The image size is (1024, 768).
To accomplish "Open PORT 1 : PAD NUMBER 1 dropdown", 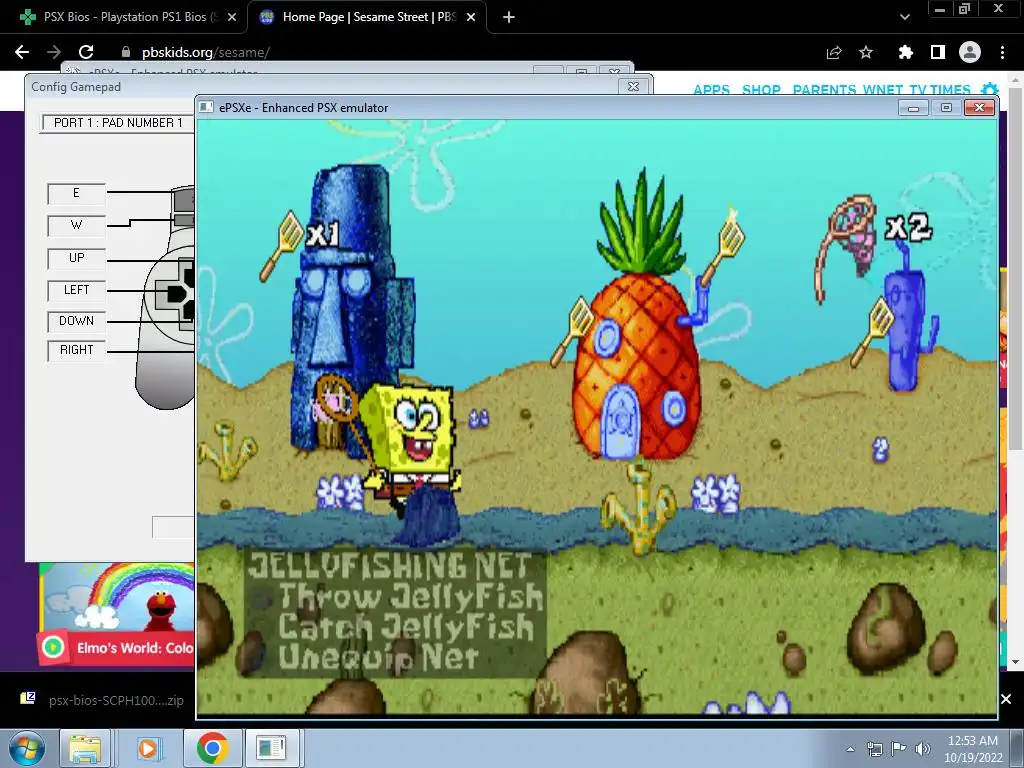I will click(x=118, y=123).
